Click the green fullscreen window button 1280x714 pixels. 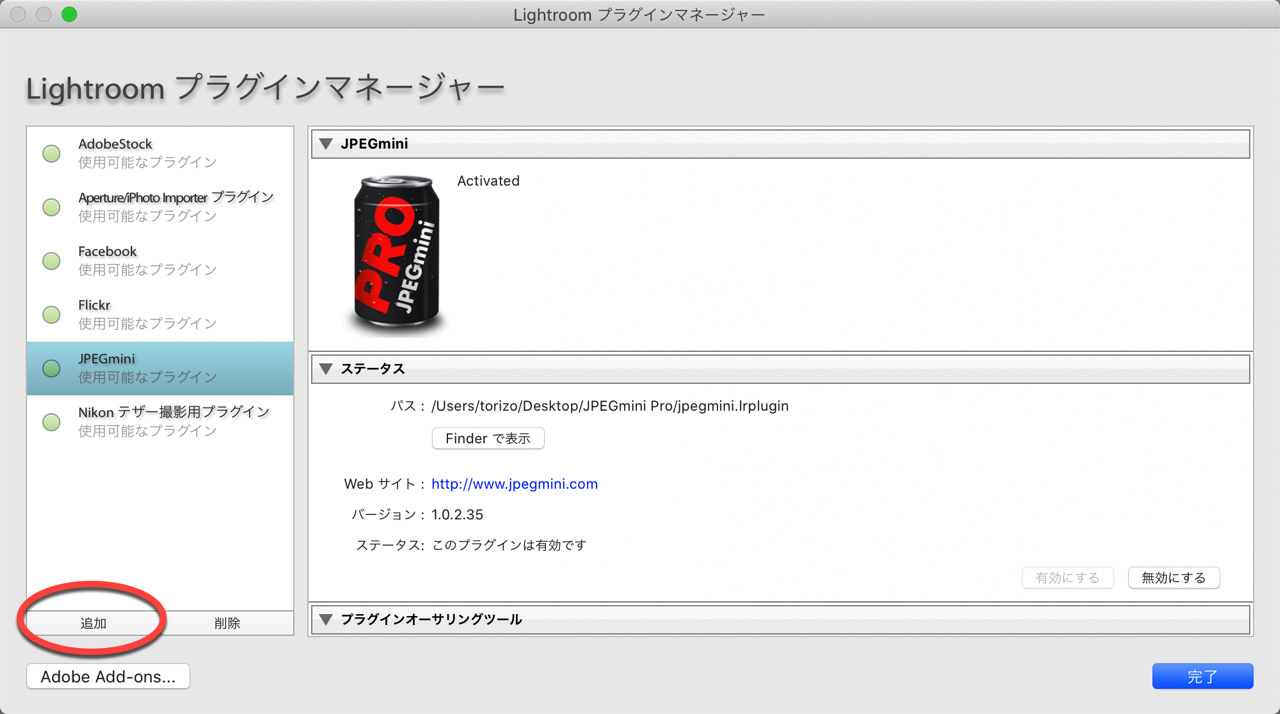click(x=68, y=15)
